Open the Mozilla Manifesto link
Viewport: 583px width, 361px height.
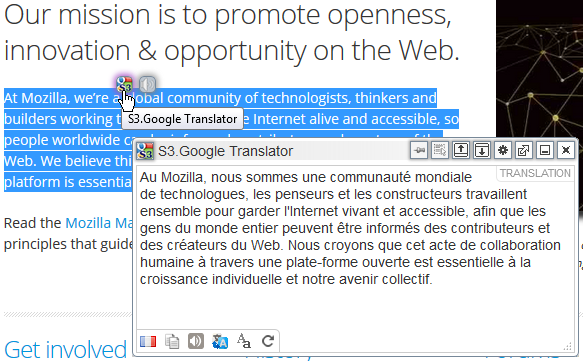click(99, 223)
